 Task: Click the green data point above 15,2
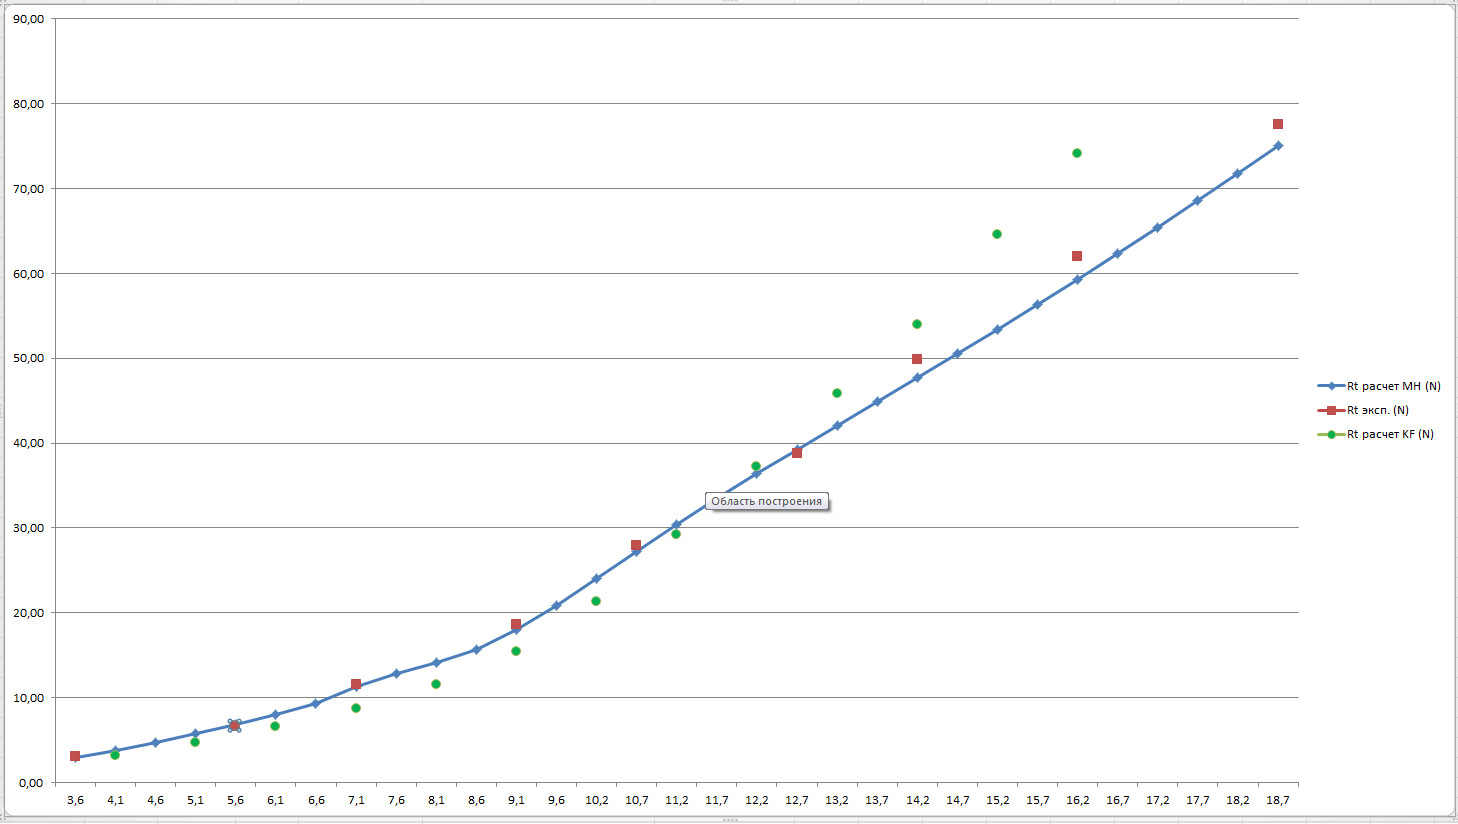[x=997, y=234]
